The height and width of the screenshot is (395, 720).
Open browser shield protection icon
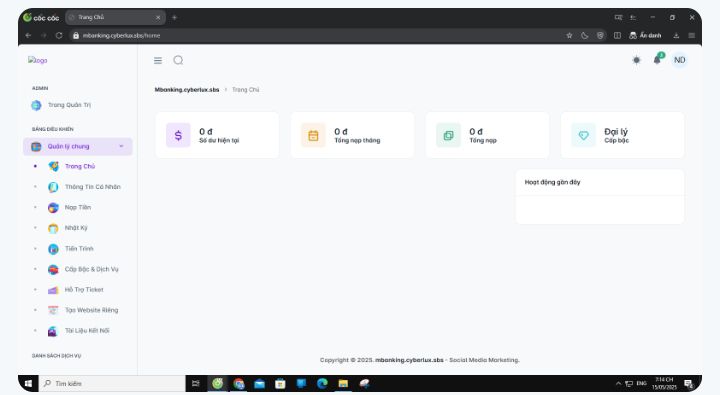pos(600,35)
